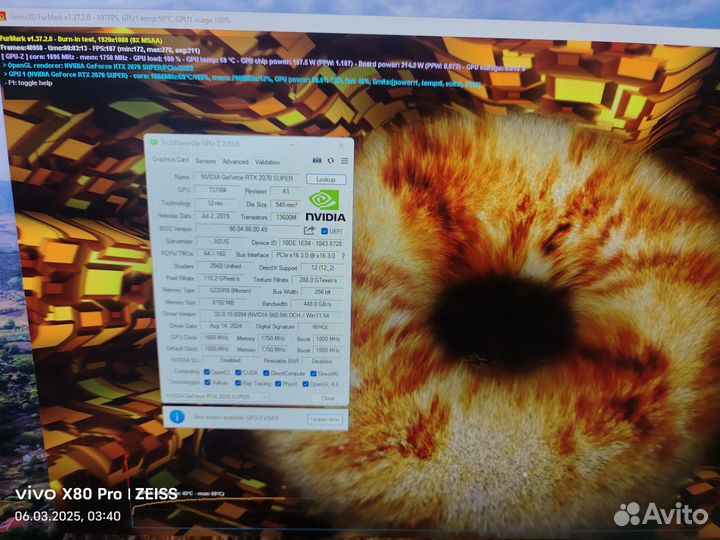Toggle the UEFI checkbox

click(x=324, y=231)
